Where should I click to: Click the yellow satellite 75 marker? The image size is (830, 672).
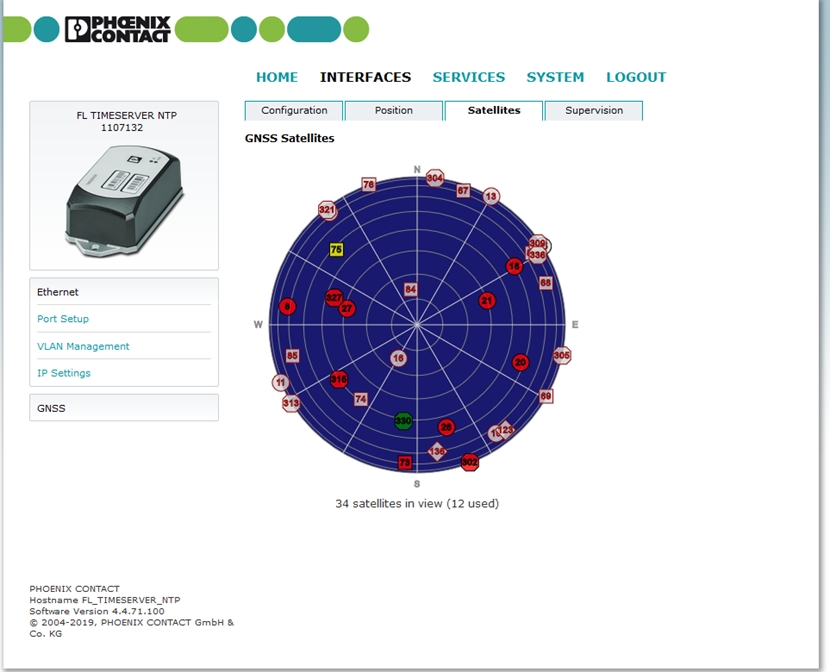pyautogui.click(x=337, y=249)
